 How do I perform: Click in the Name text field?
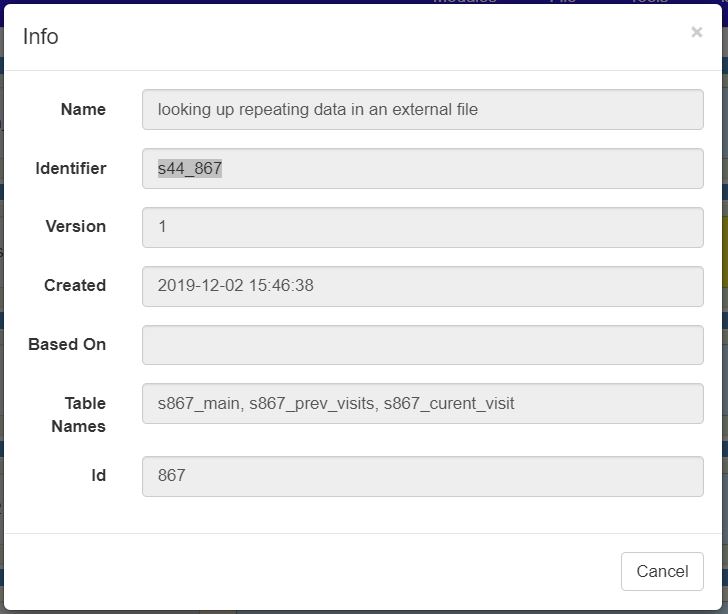pyautogui.click(x=422, y=110)
